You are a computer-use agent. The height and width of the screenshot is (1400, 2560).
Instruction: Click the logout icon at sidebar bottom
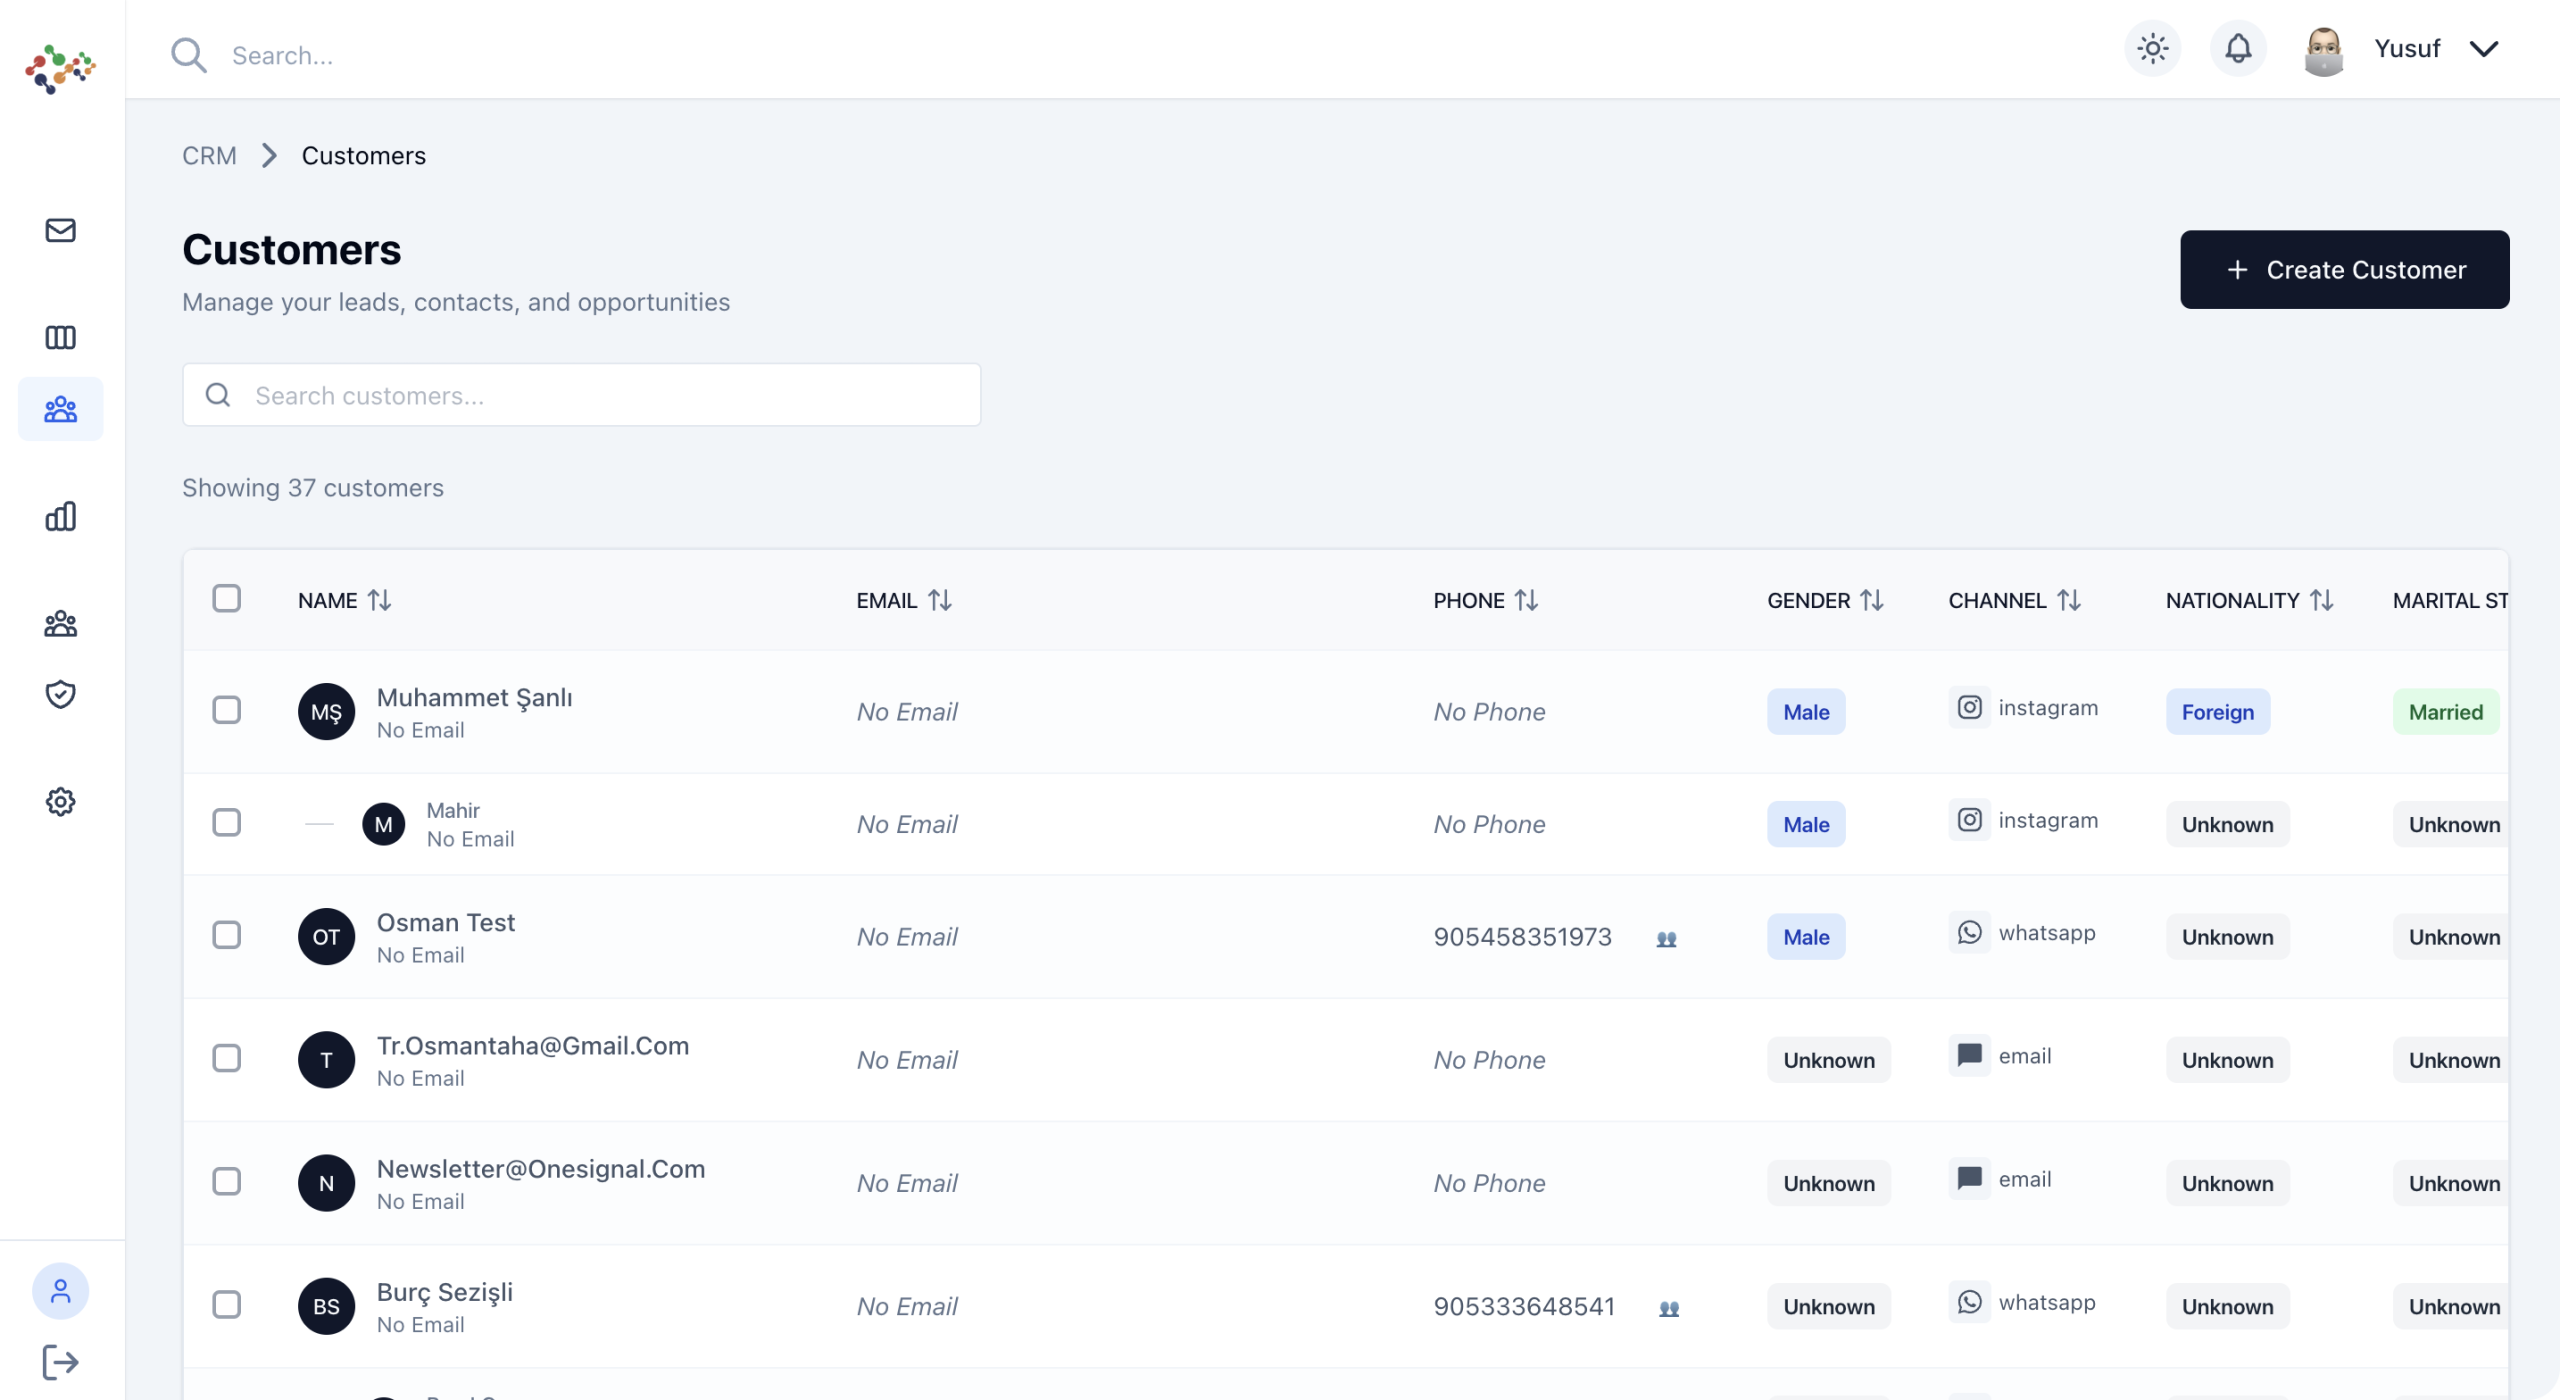[x=60, y=1361]
